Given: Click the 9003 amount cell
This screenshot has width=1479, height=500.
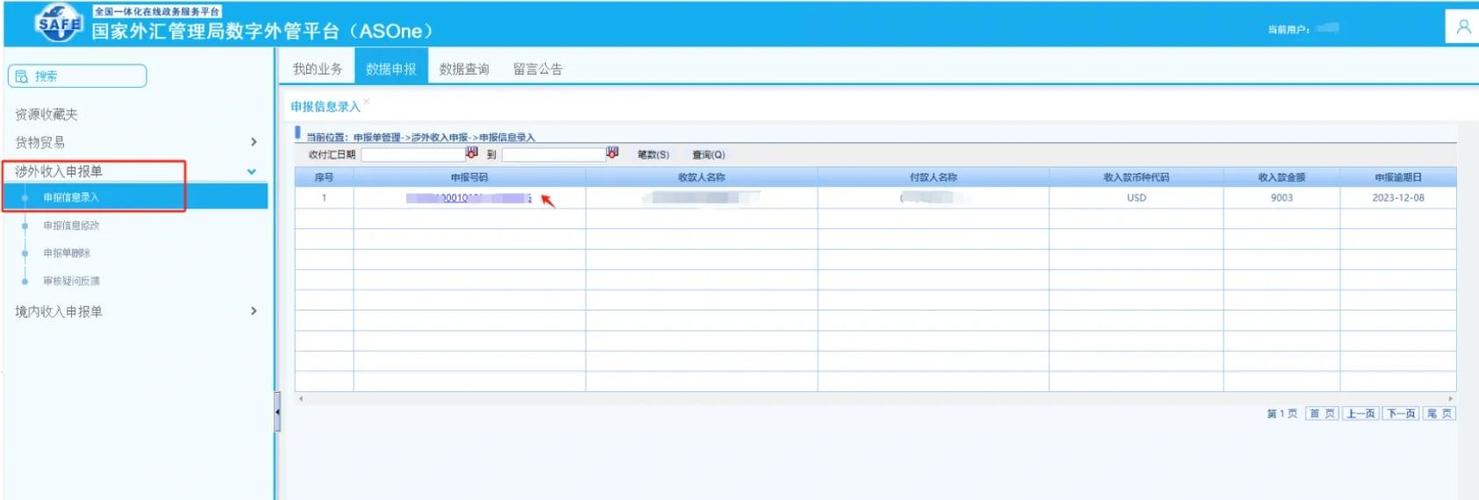Looking at the screenshot, I should pos(1282,198).
